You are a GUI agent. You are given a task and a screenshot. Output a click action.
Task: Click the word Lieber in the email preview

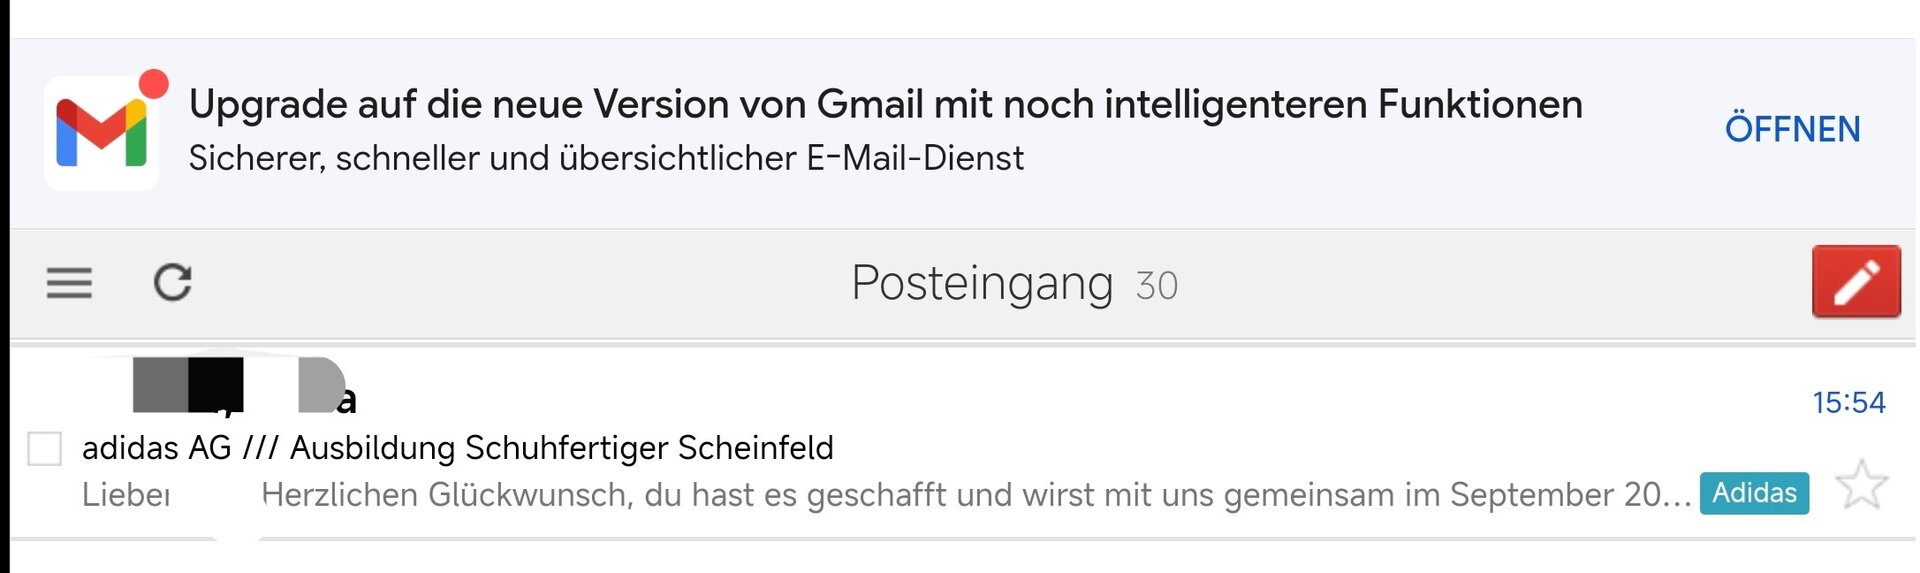[126, 495]
